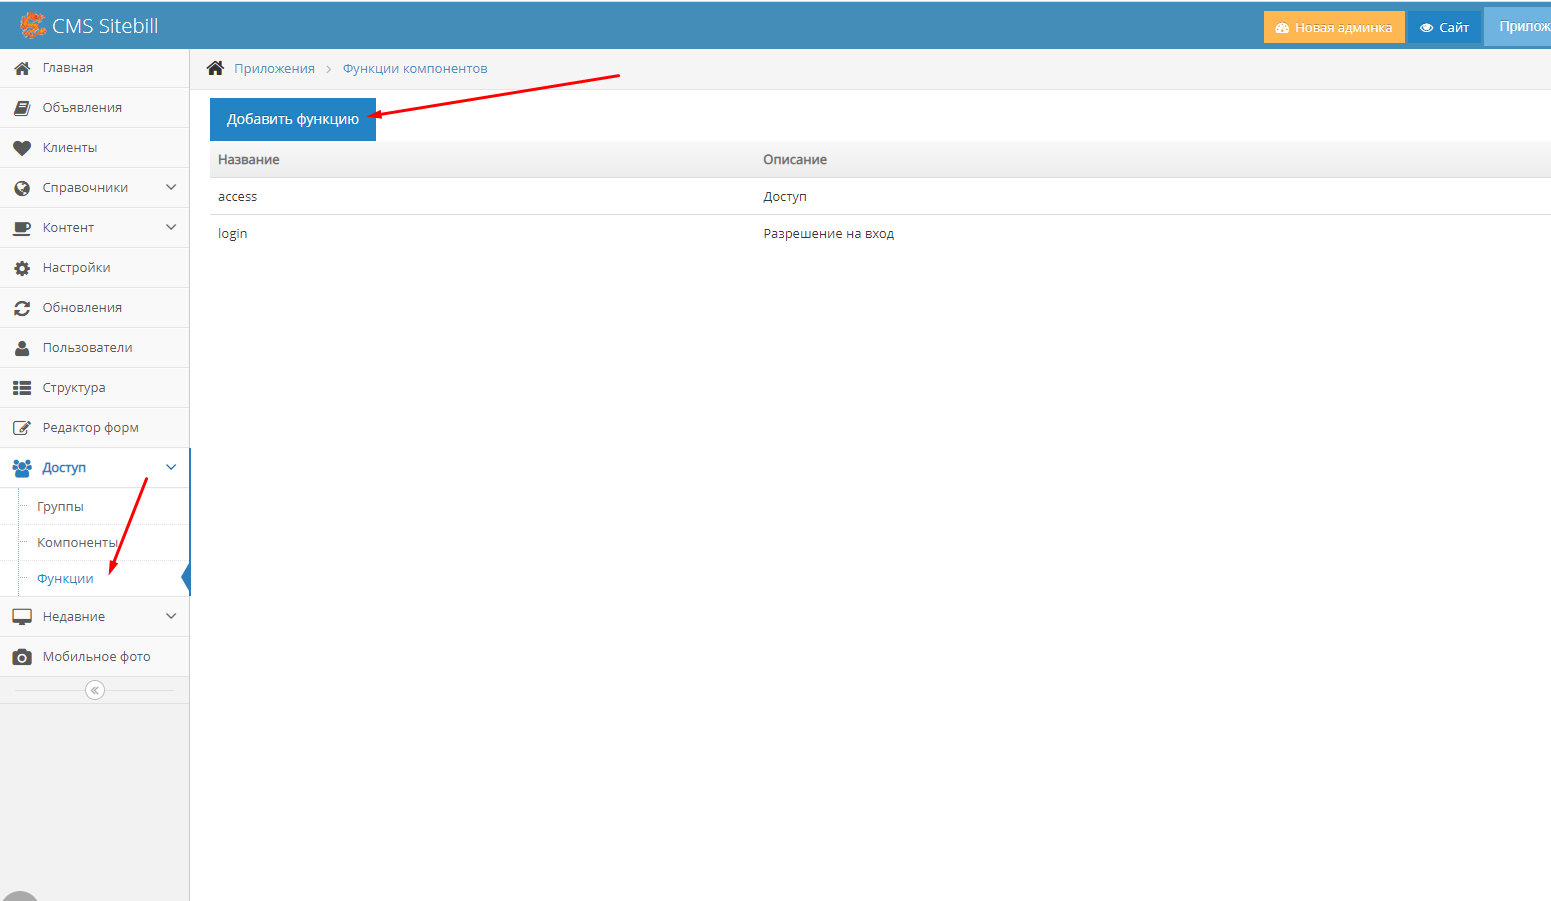Open the Структура menu item
Screen dimensions: 1551x901
point(95,388)
